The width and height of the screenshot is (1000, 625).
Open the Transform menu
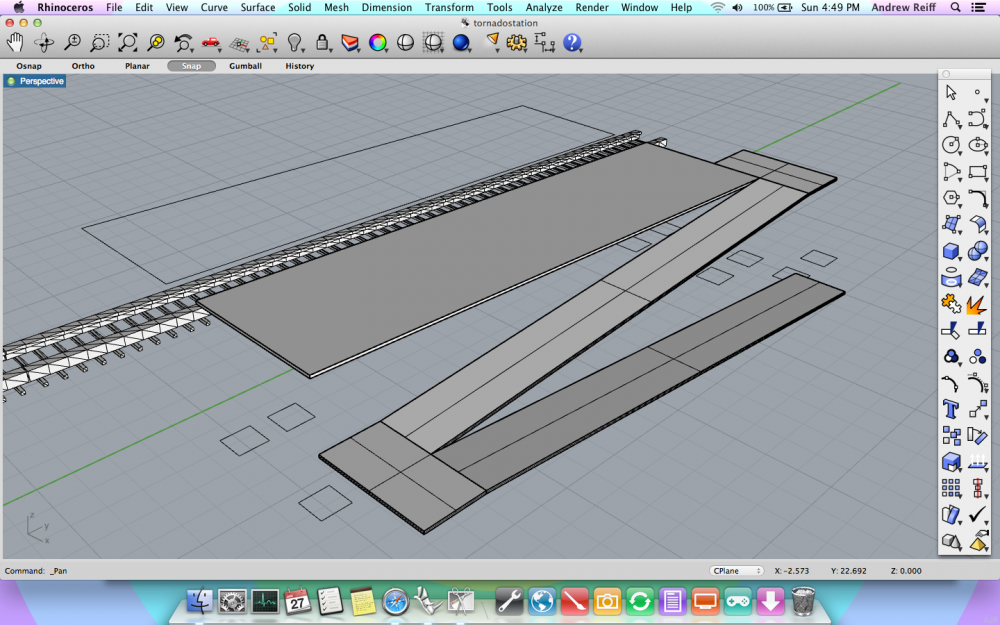click(449, 7)
